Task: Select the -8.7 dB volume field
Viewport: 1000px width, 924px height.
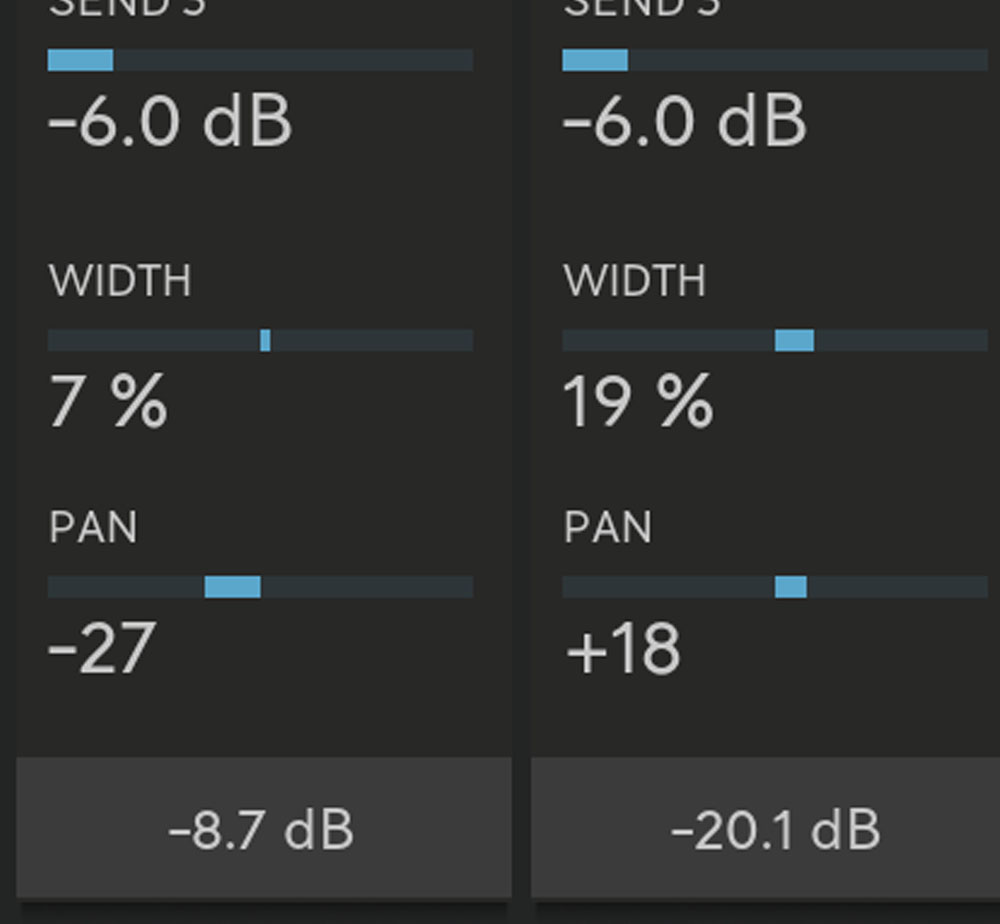Action: (263, 829)
